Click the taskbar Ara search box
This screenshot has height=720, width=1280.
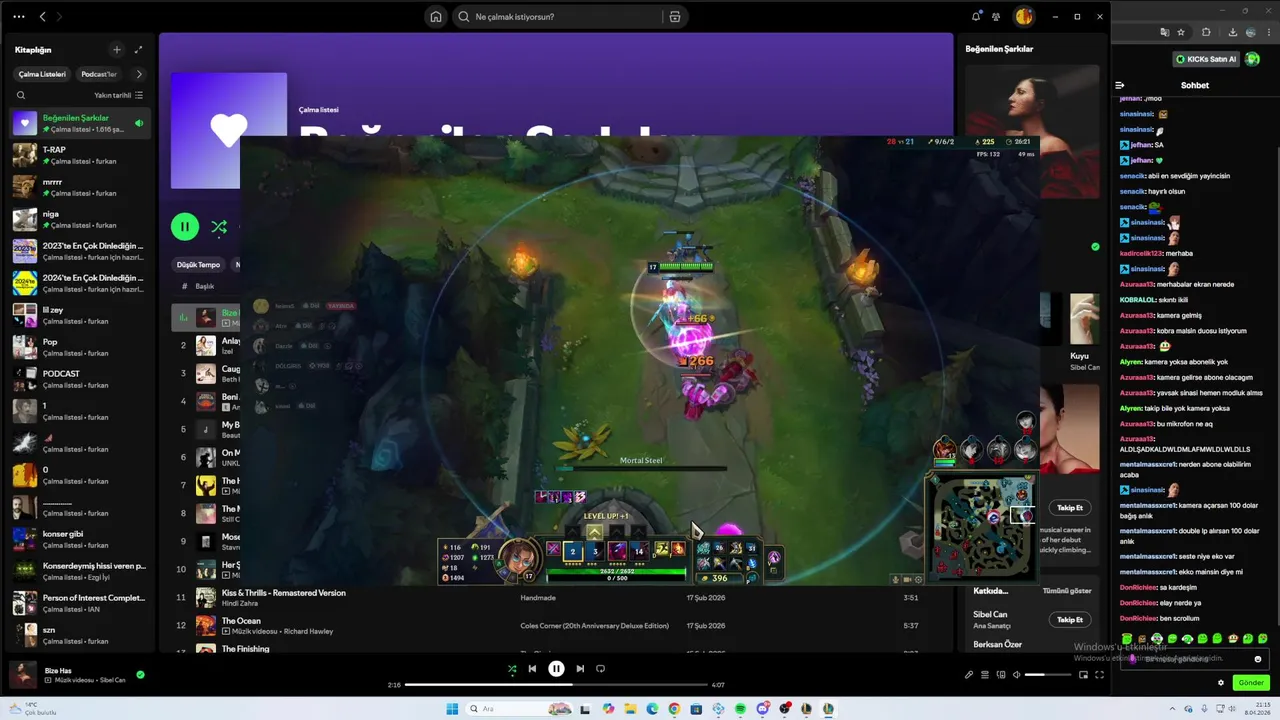[x=519, y=709]
